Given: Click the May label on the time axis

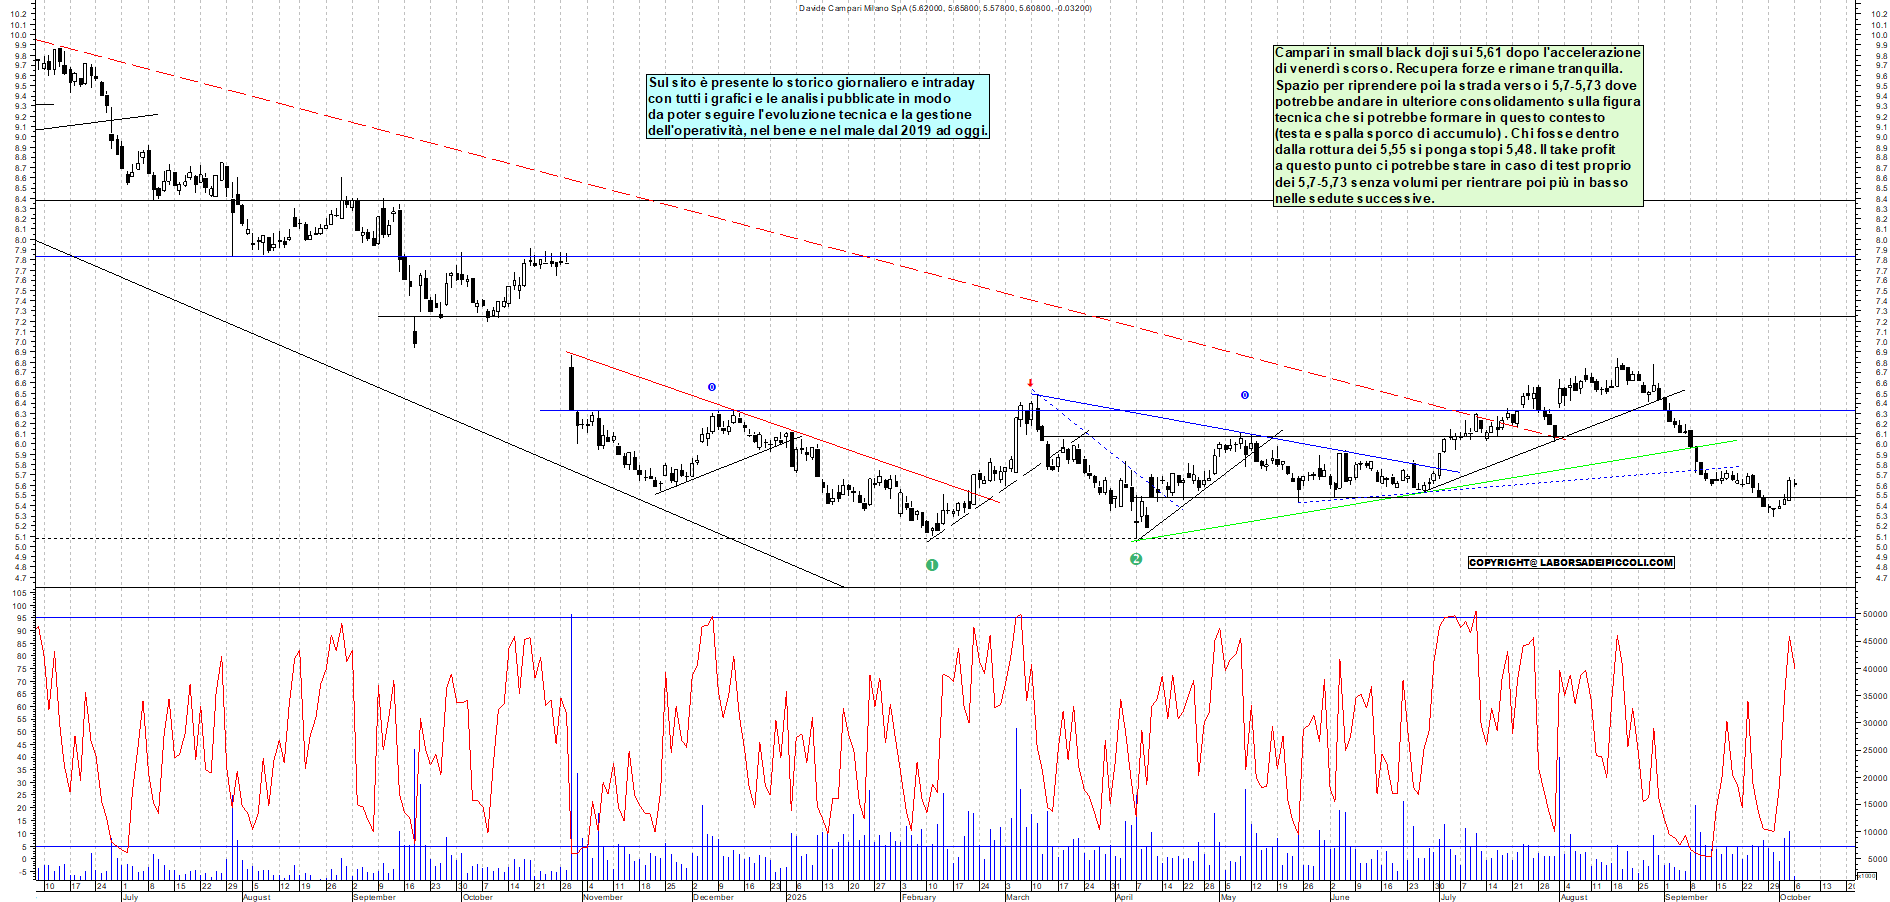Looking at the screenshot, I should coord(1228,897).
